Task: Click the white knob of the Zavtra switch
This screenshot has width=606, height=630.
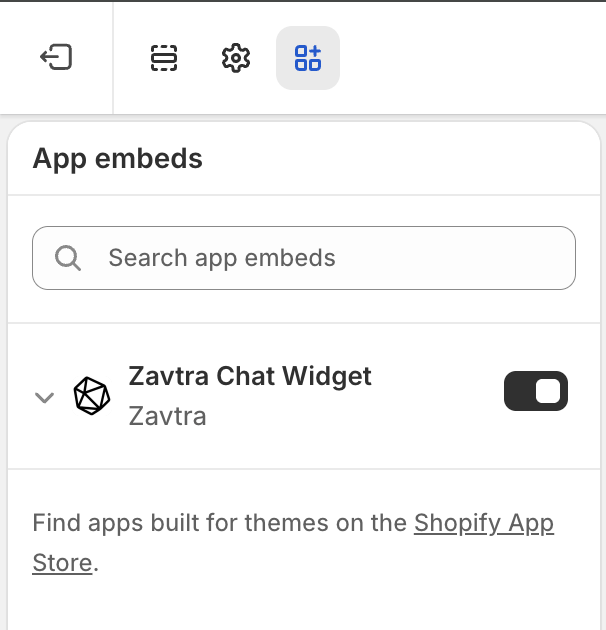Action: coord(548,391)
